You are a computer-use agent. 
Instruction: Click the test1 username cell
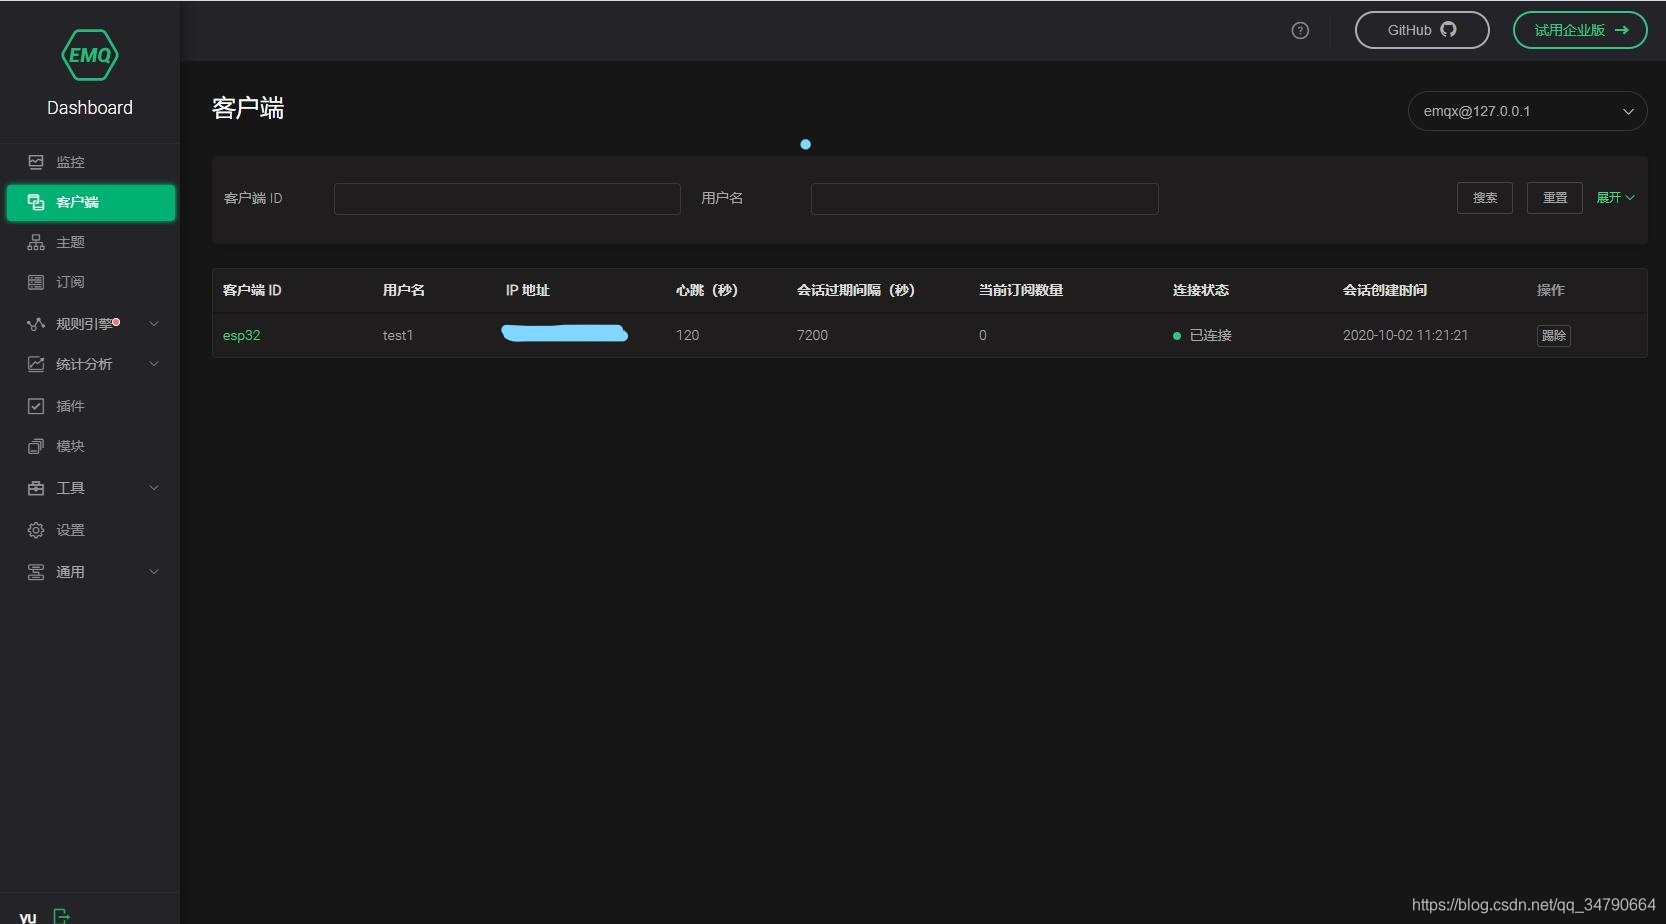[x=398, y=335]
